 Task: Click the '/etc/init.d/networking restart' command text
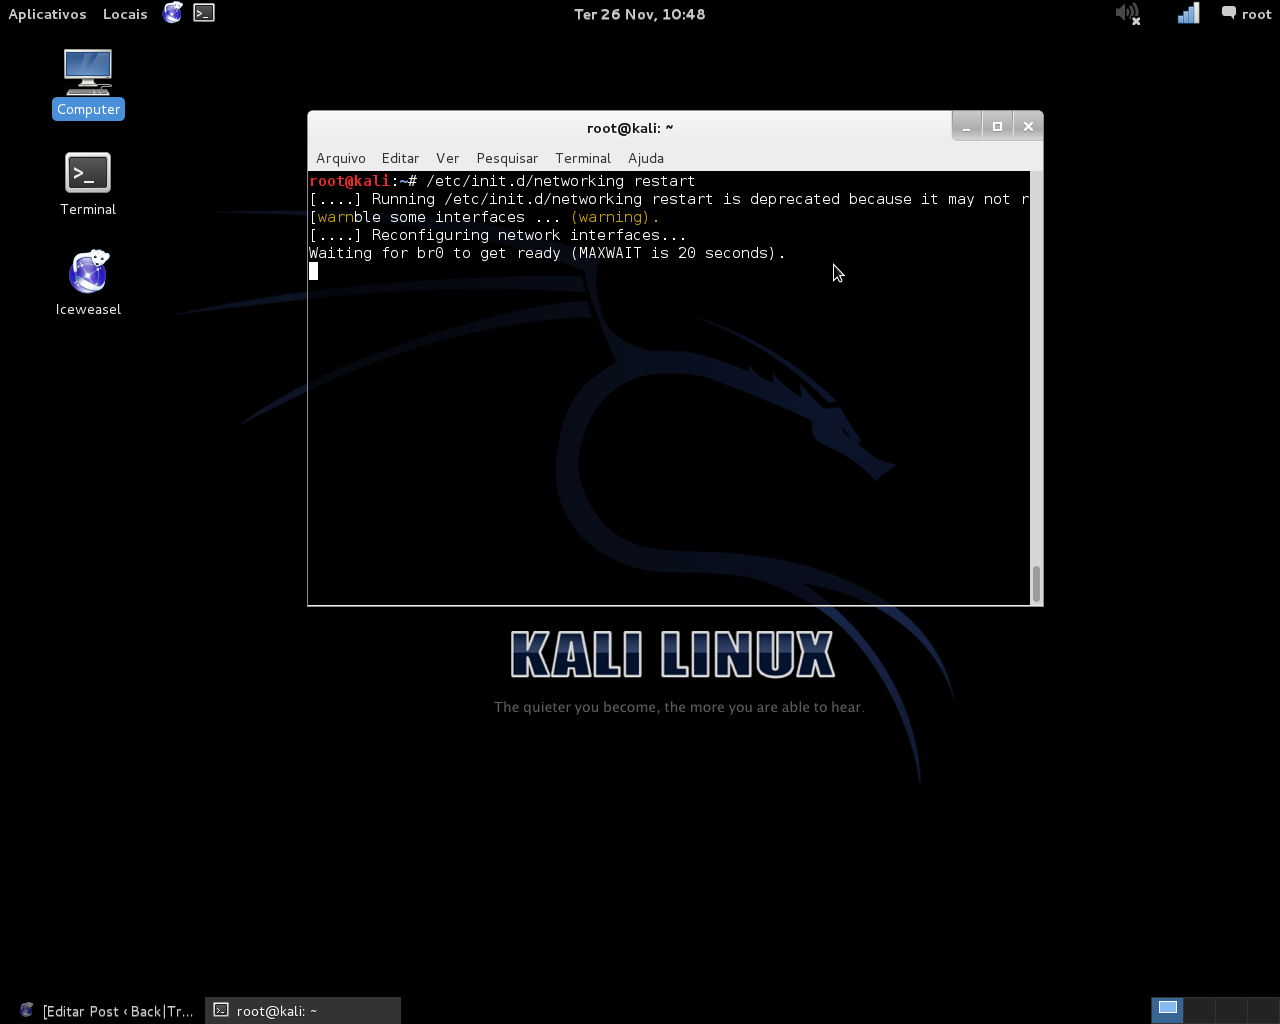(560, 181)
